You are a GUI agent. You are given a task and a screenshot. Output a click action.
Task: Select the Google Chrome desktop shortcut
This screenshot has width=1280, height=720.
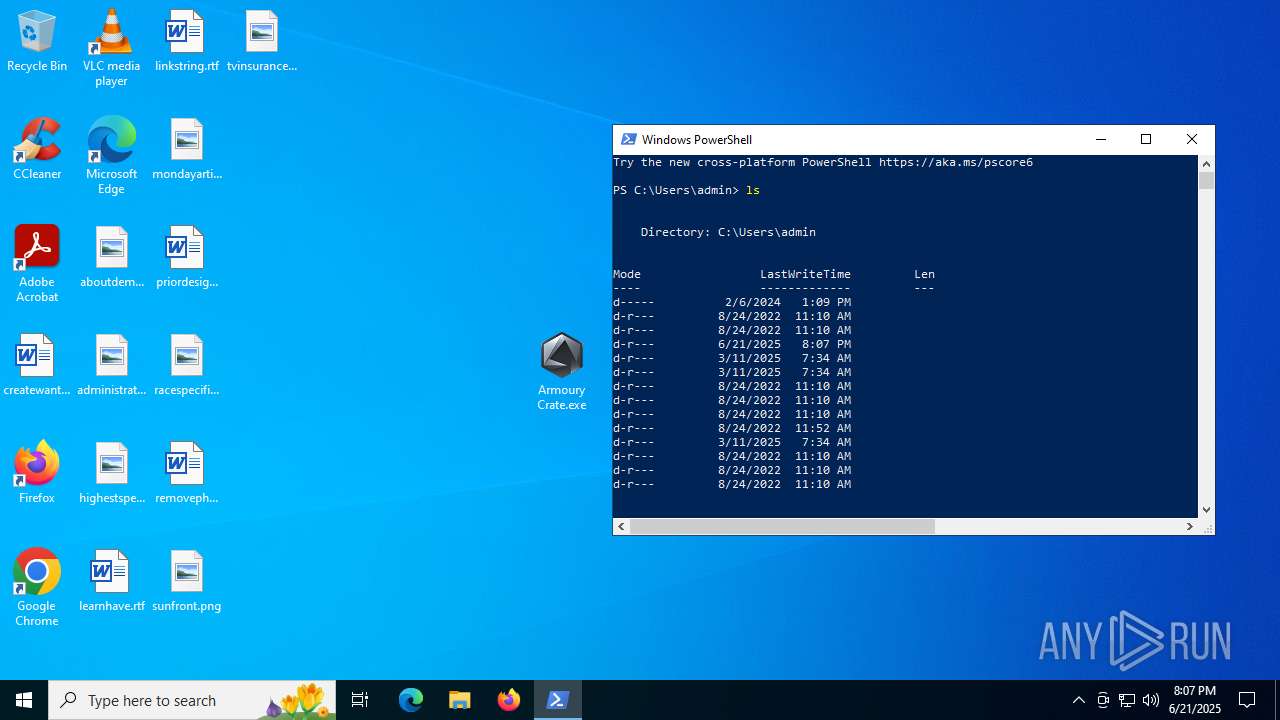tap(37, 588)
